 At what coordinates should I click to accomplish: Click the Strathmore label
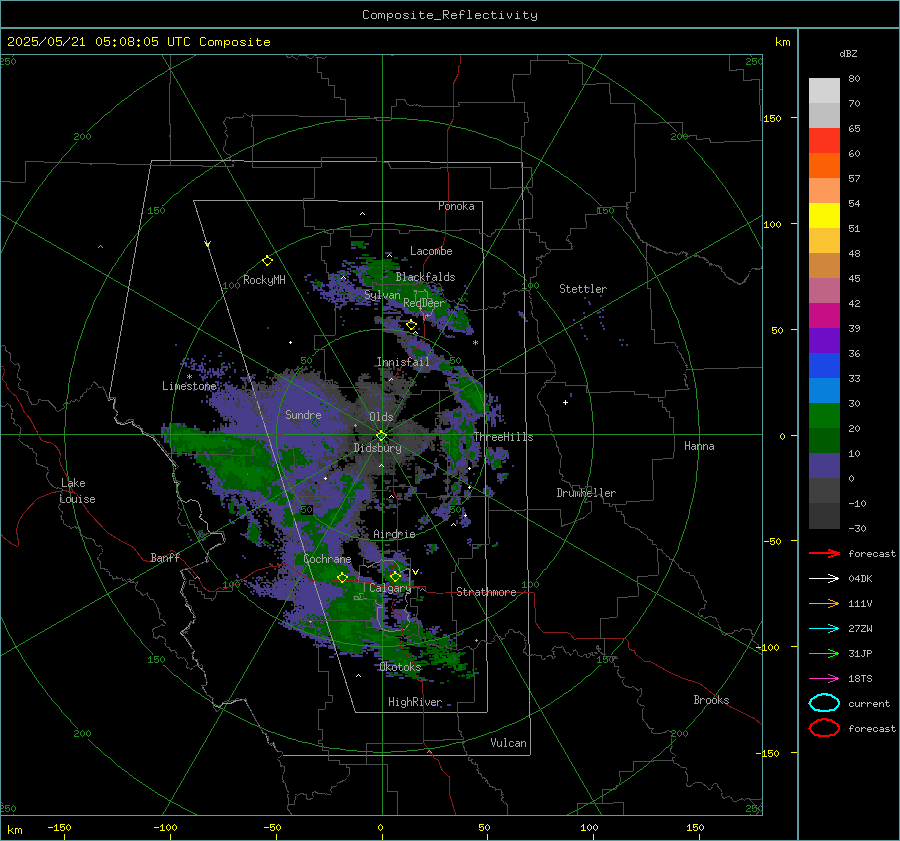pyautogui.click(x=486, y=592)
